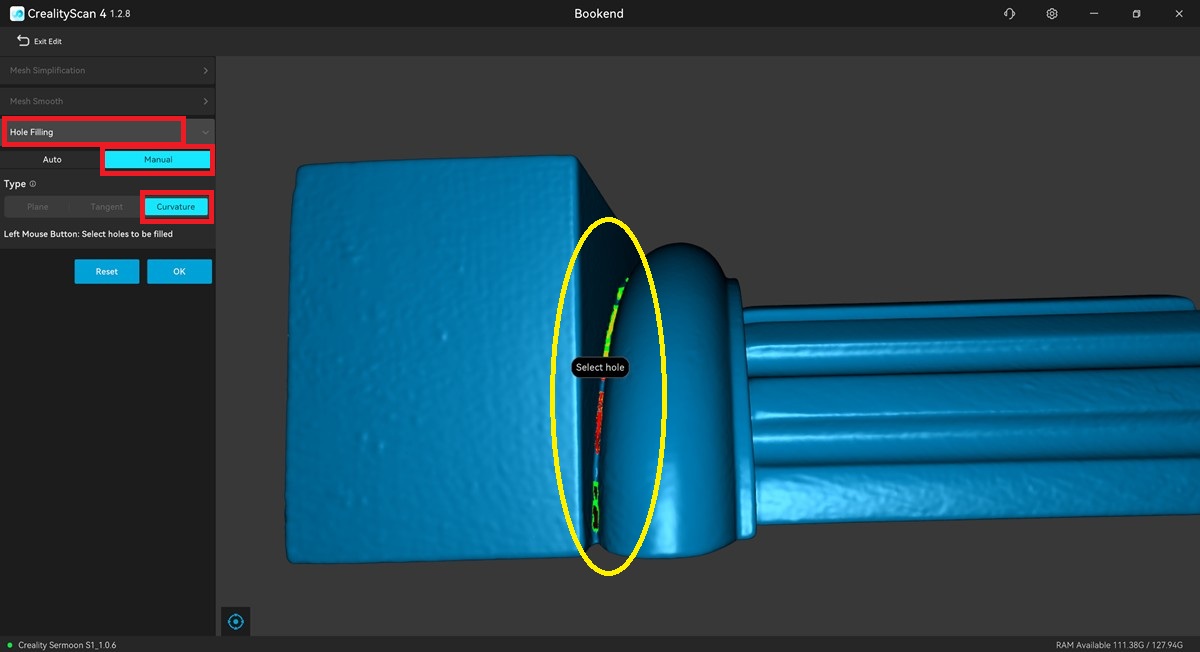Screen dimensions: 1200x652
Task: Choose the Curvature fill type
Action: click(x=176, y=207)
